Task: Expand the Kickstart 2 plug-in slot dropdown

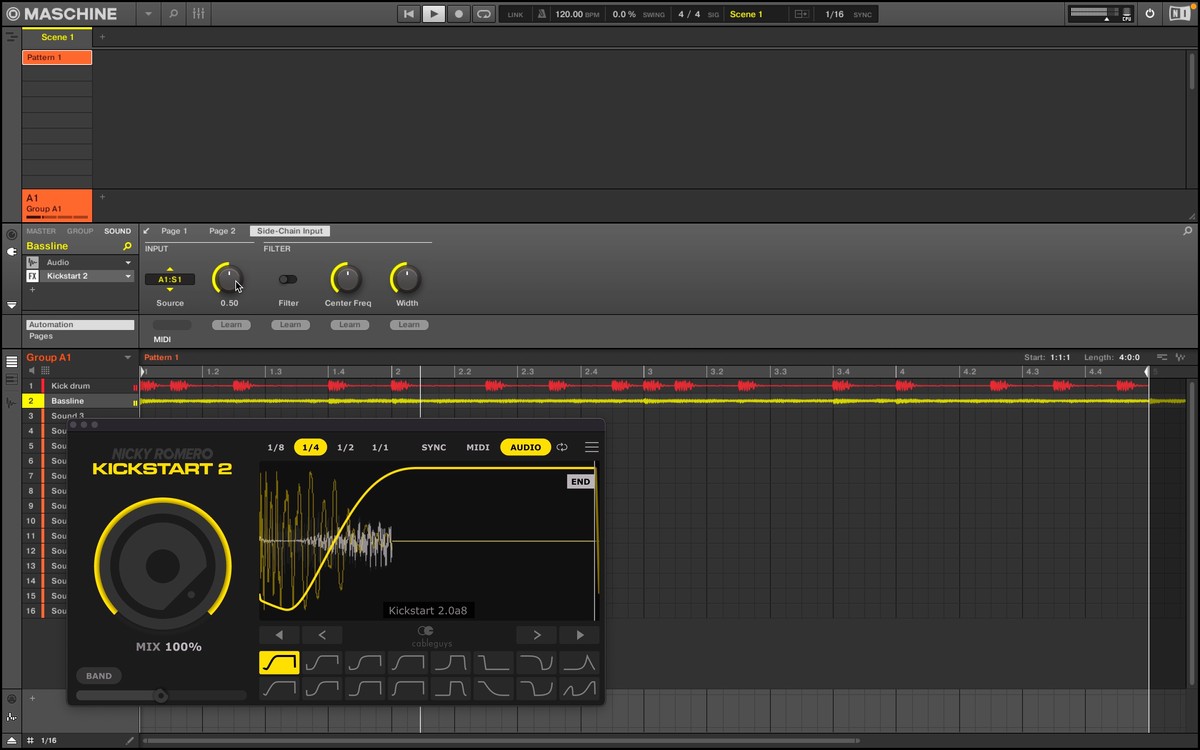Action: point(128,276)
